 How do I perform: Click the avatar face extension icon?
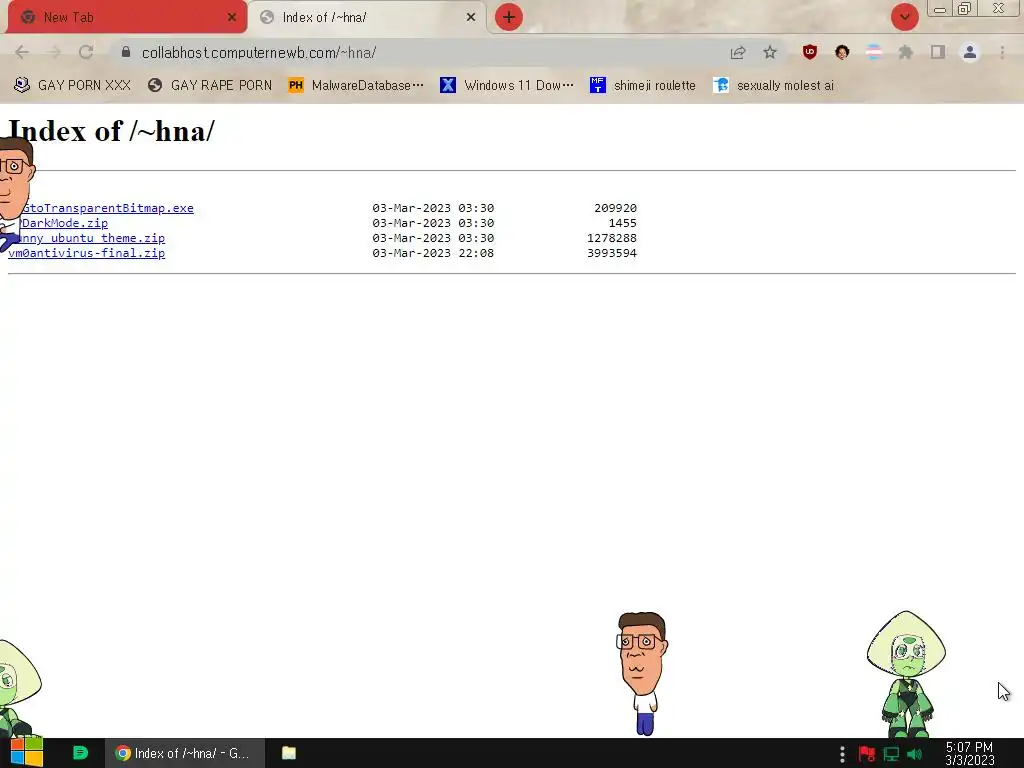click(x=842, y=52)
